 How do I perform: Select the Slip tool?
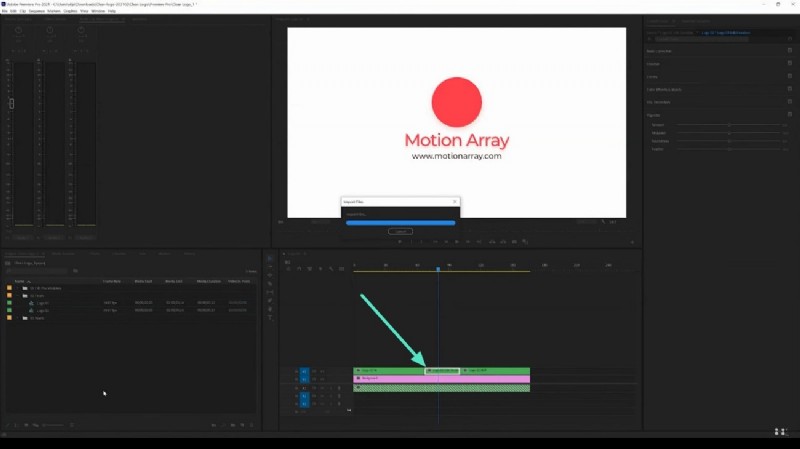click(x=270, y=292)
